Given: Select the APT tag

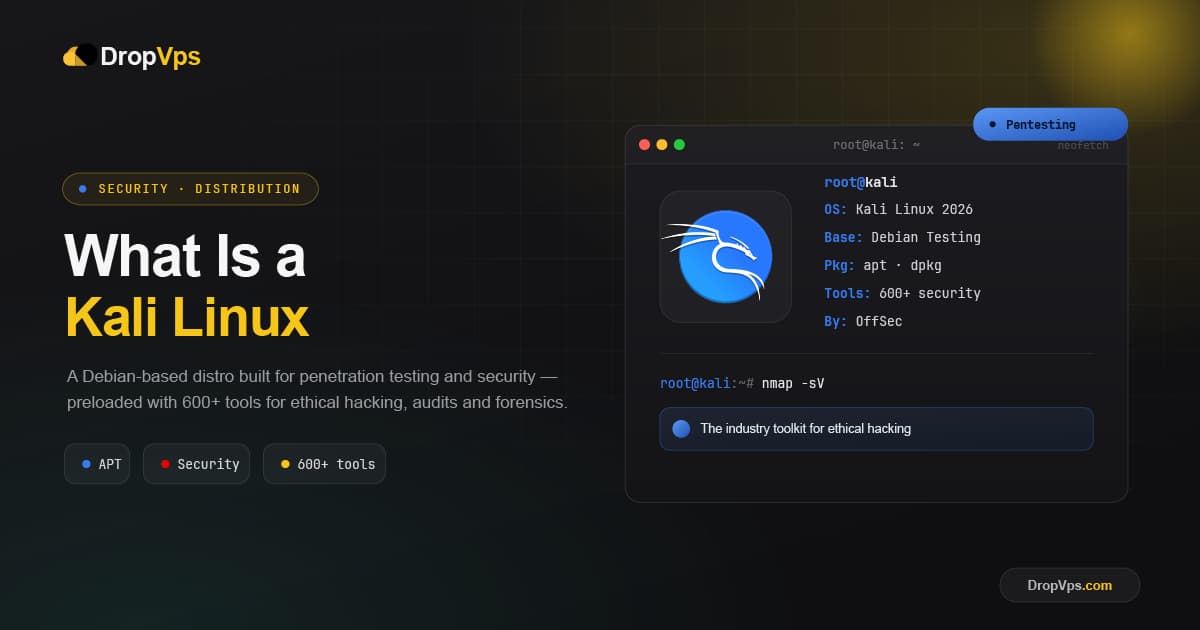Looking at the screenshot, I should click(x=97, y=464).
